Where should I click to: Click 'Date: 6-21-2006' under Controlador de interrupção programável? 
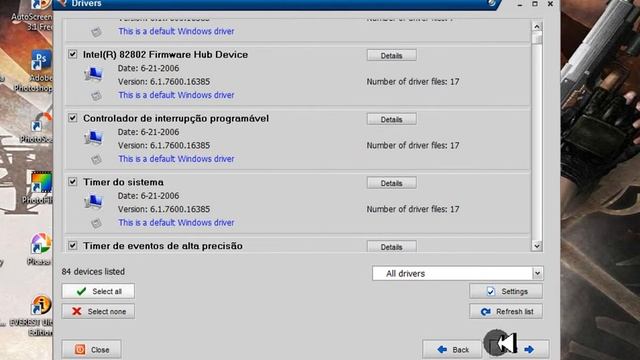[x=148, y=132]
